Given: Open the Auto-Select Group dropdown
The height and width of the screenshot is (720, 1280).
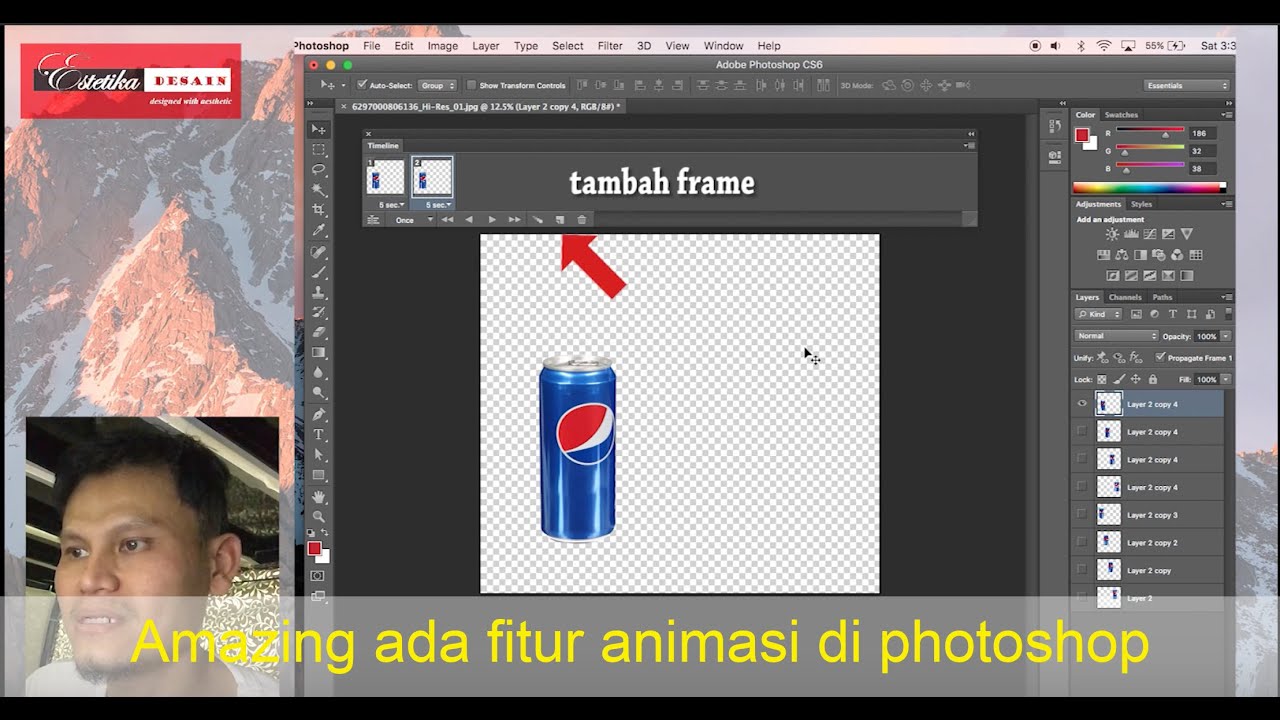Looking at the screenshot, I should (x=437, y=85).
